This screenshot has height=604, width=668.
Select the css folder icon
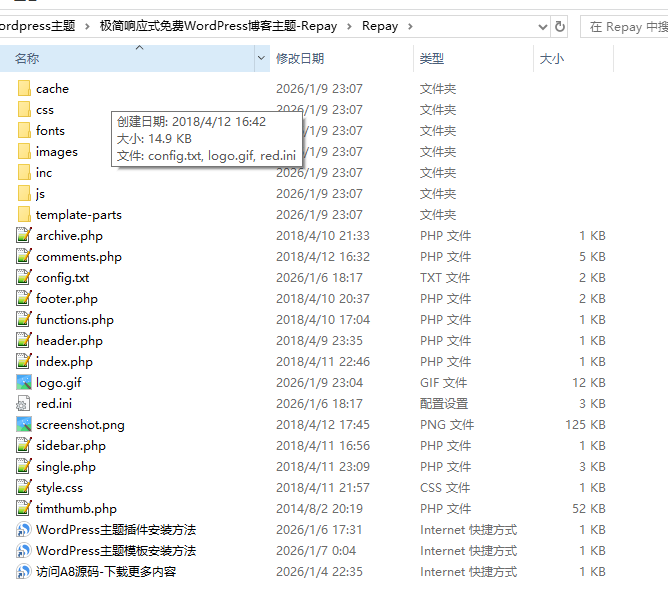tap(24, 109)
